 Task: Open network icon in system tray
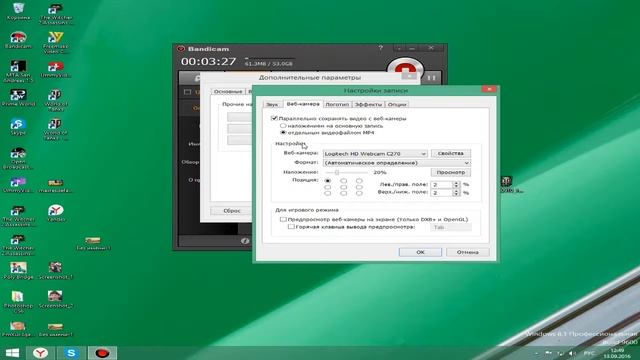561,353
